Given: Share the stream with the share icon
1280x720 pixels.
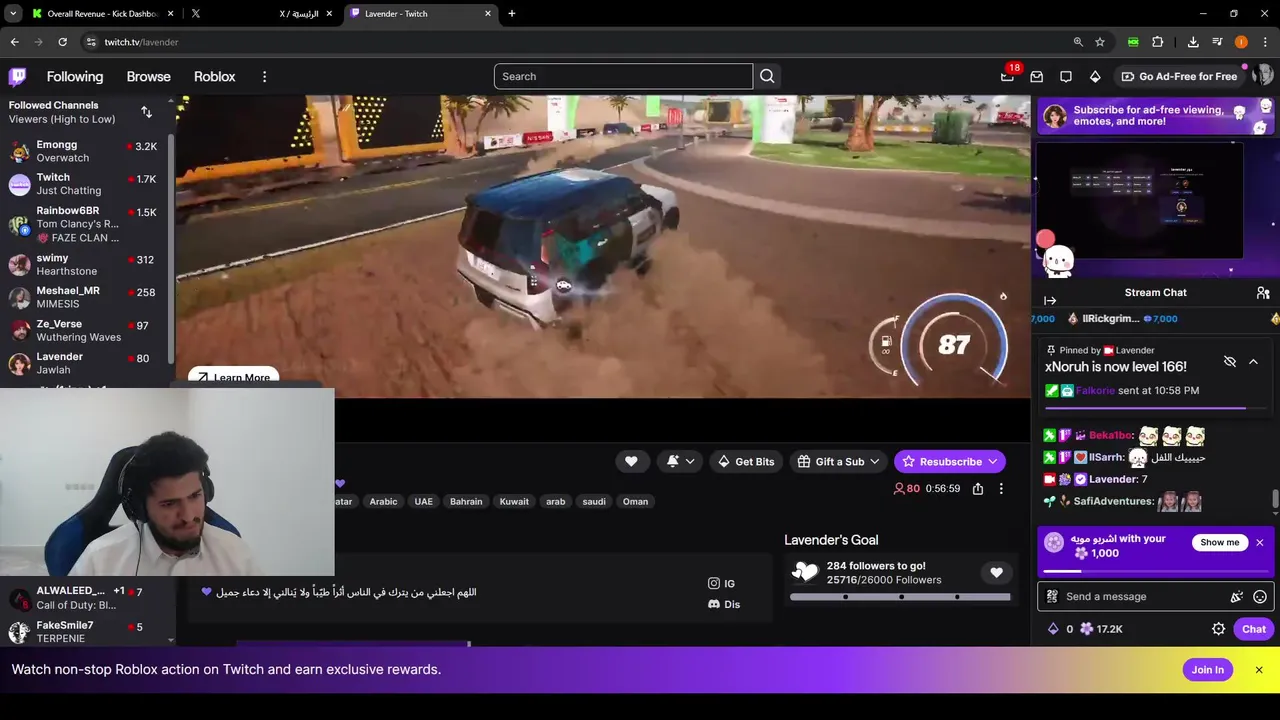Looking at the screenshot, I should pyautogui.click(x=978, y=489).
